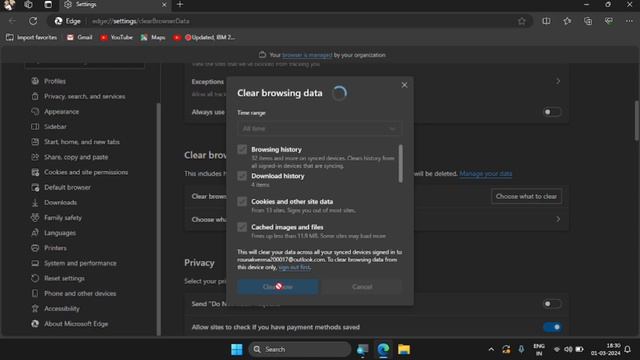Click the Family safety icon
The image size is (640, 360).
point(35,218)
